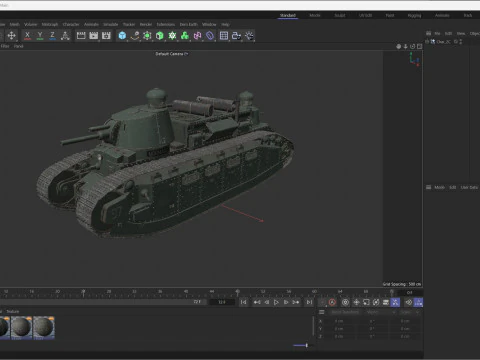Step to the previous frame
Image resolution: width=480 pixels, height=360 pixels.
coord(267,302)
